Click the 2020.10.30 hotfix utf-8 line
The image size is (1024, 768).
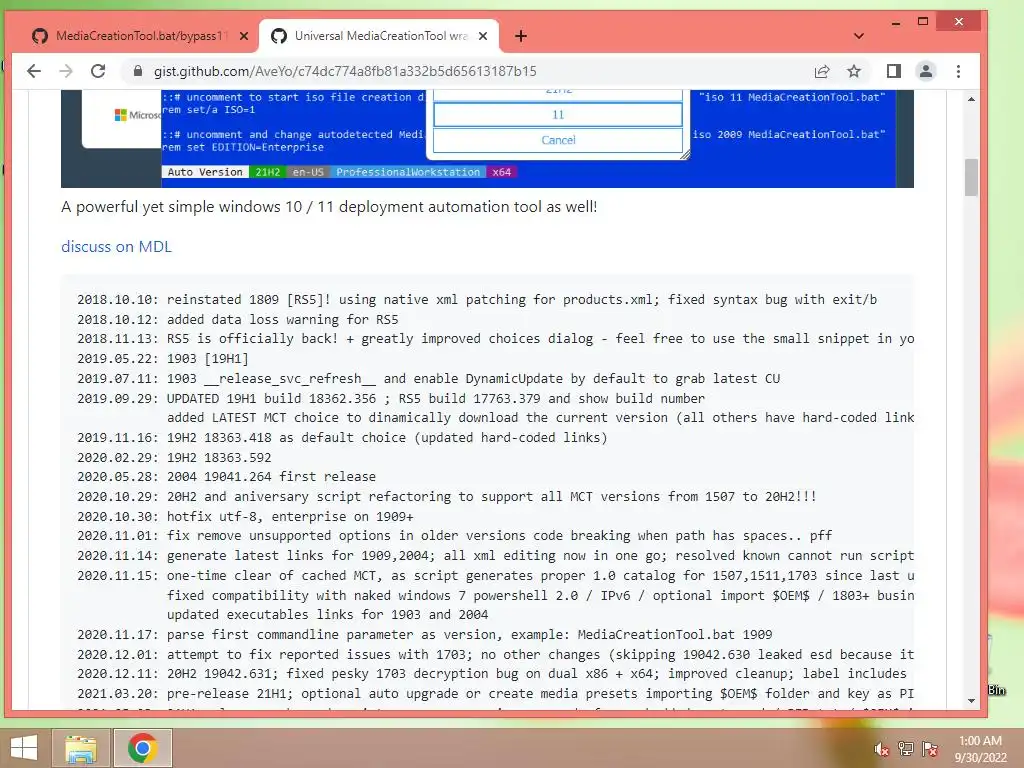coord(245,516)
